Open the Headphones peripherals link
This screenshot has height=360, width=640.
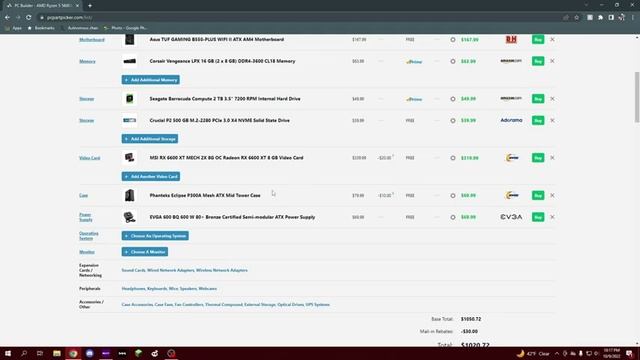(133, 289)
